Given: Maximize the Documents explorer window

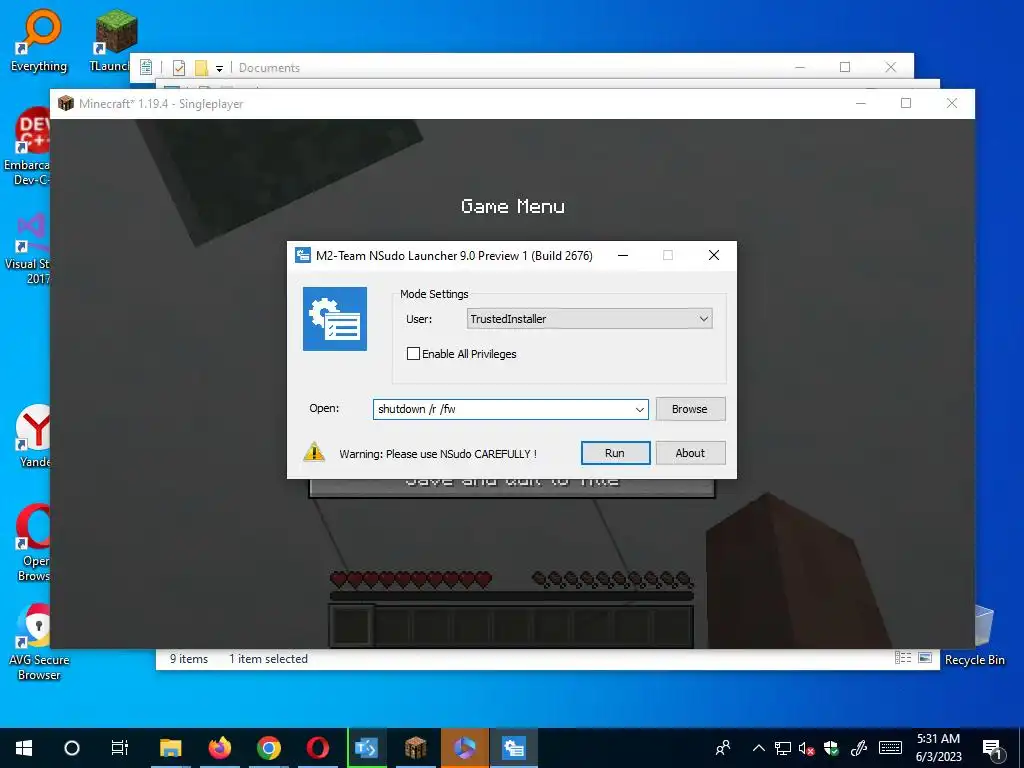Looking at the screenshot, I should pos(845,67).
